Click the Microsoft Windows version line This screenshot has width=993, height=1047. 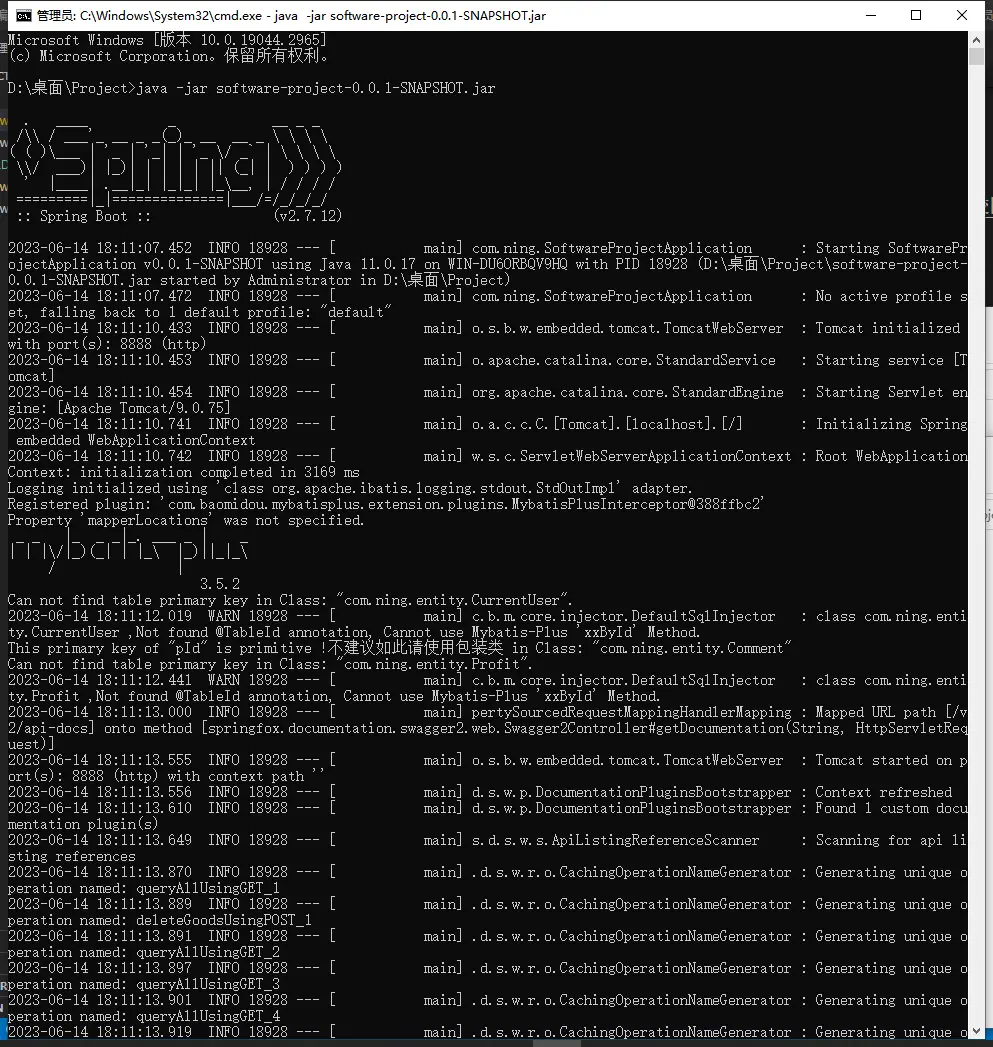pyautogui.click(x=167, y=40)
